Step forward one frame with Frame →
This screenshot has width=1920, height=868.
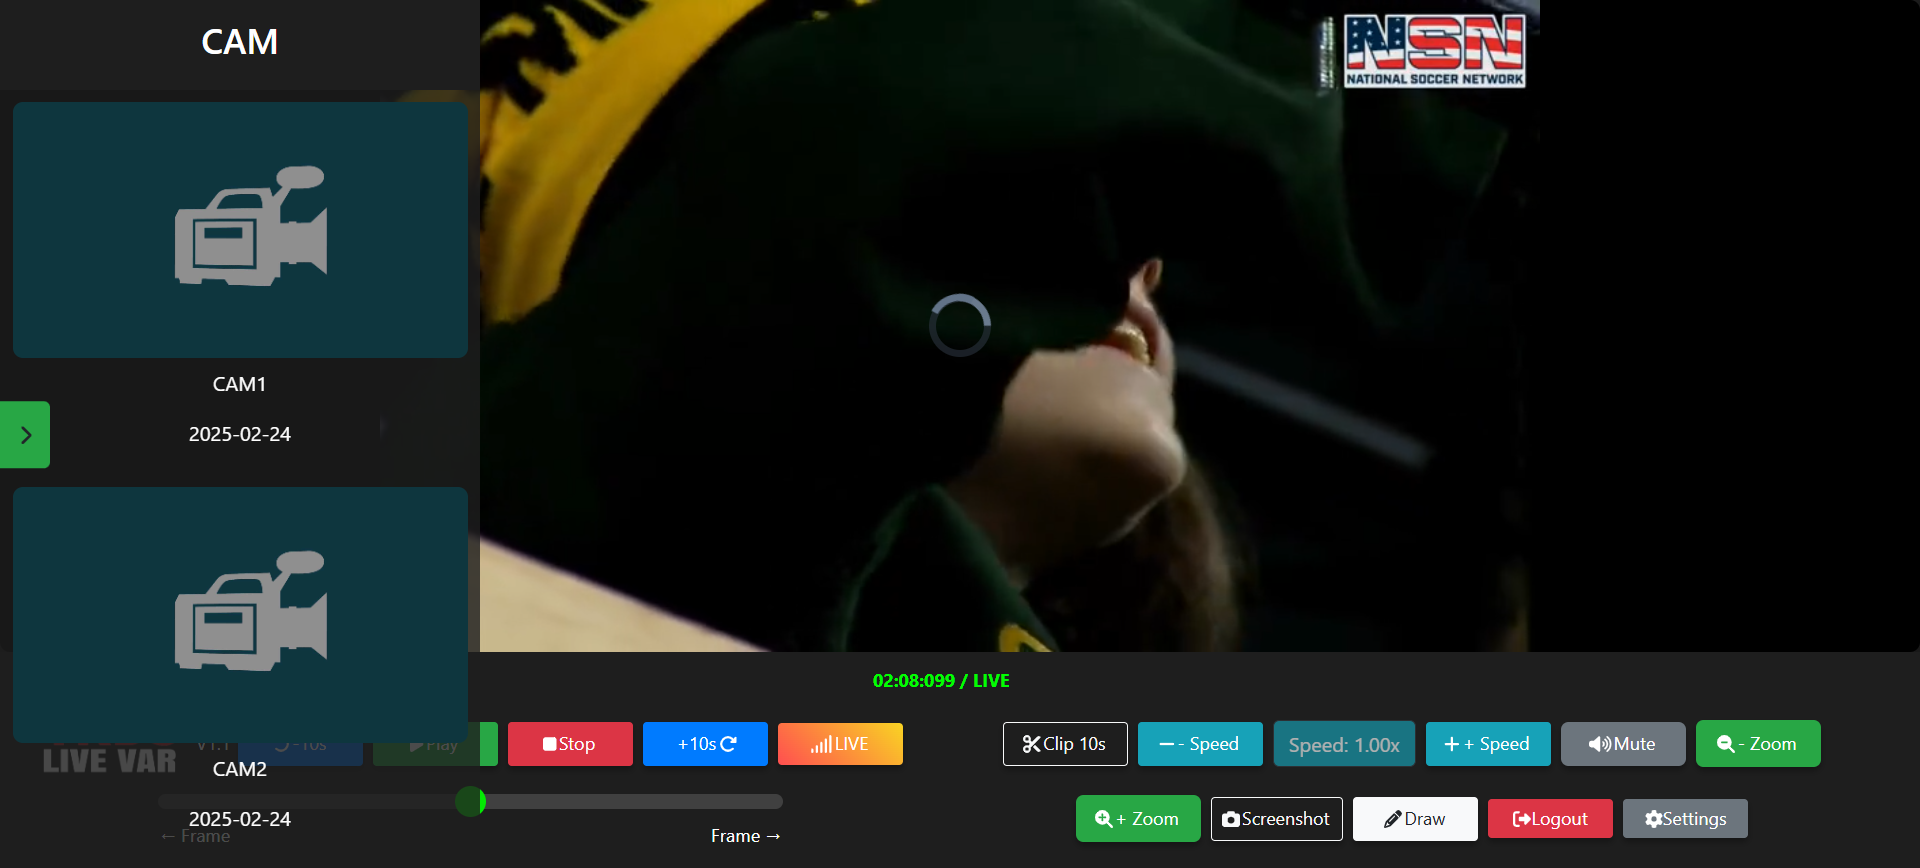click(746, 836)
